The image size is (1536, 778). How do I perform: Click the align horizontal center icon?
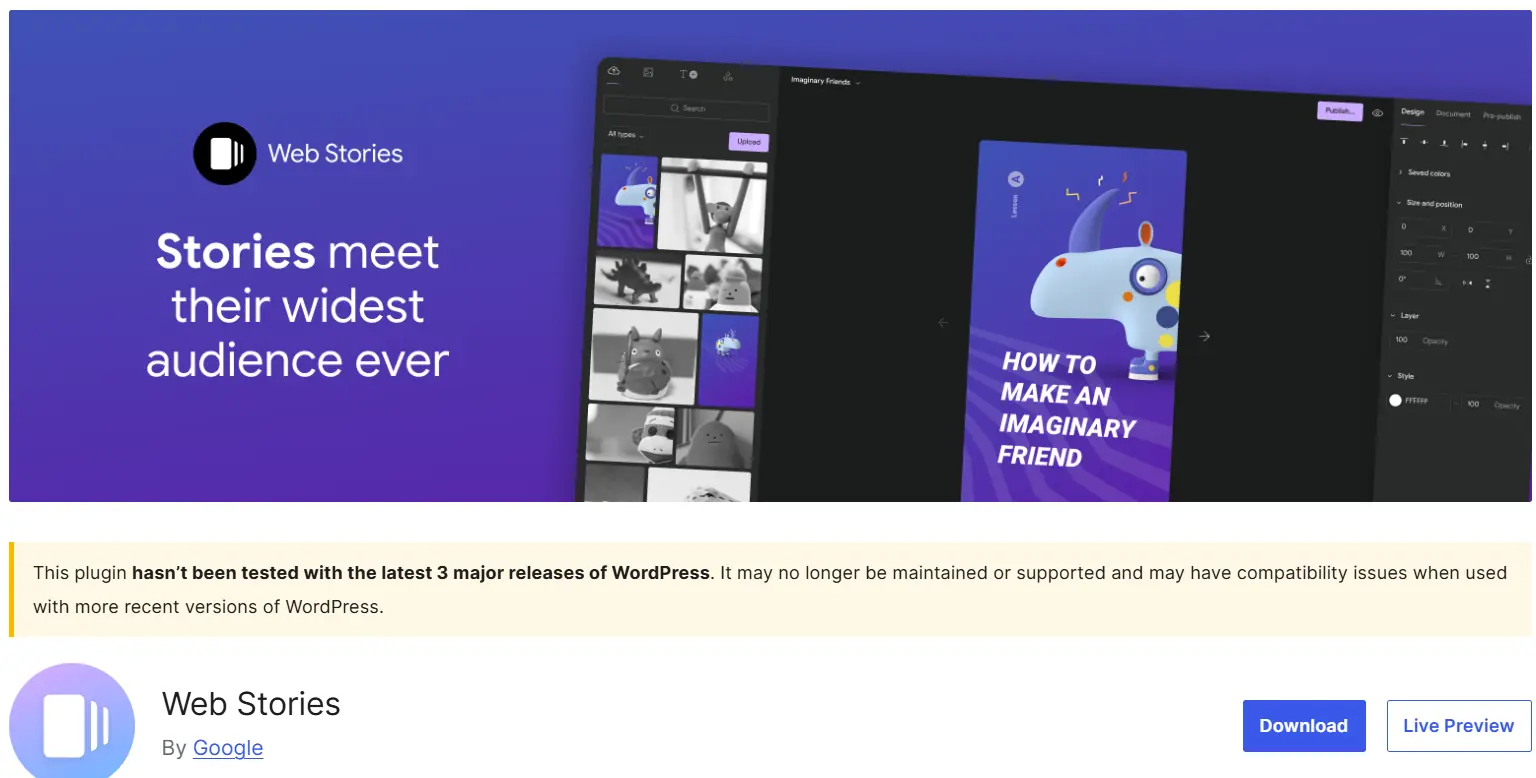click(x=1484, y=146)
